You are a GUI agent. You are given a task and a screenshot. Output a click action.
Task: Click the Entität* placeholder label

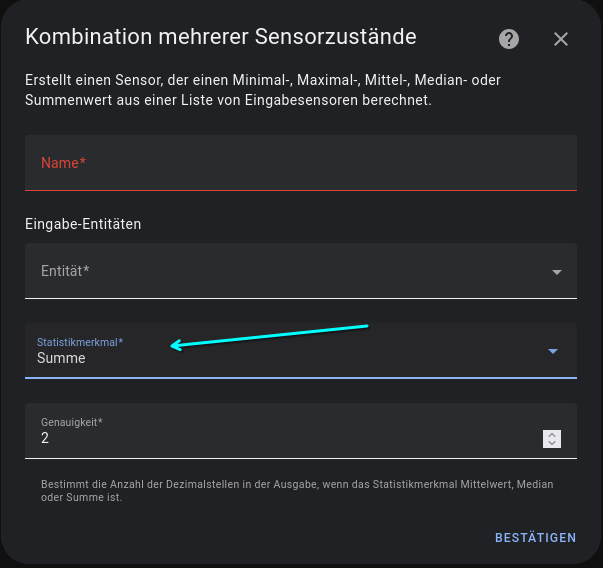click(x=66, y=271)
